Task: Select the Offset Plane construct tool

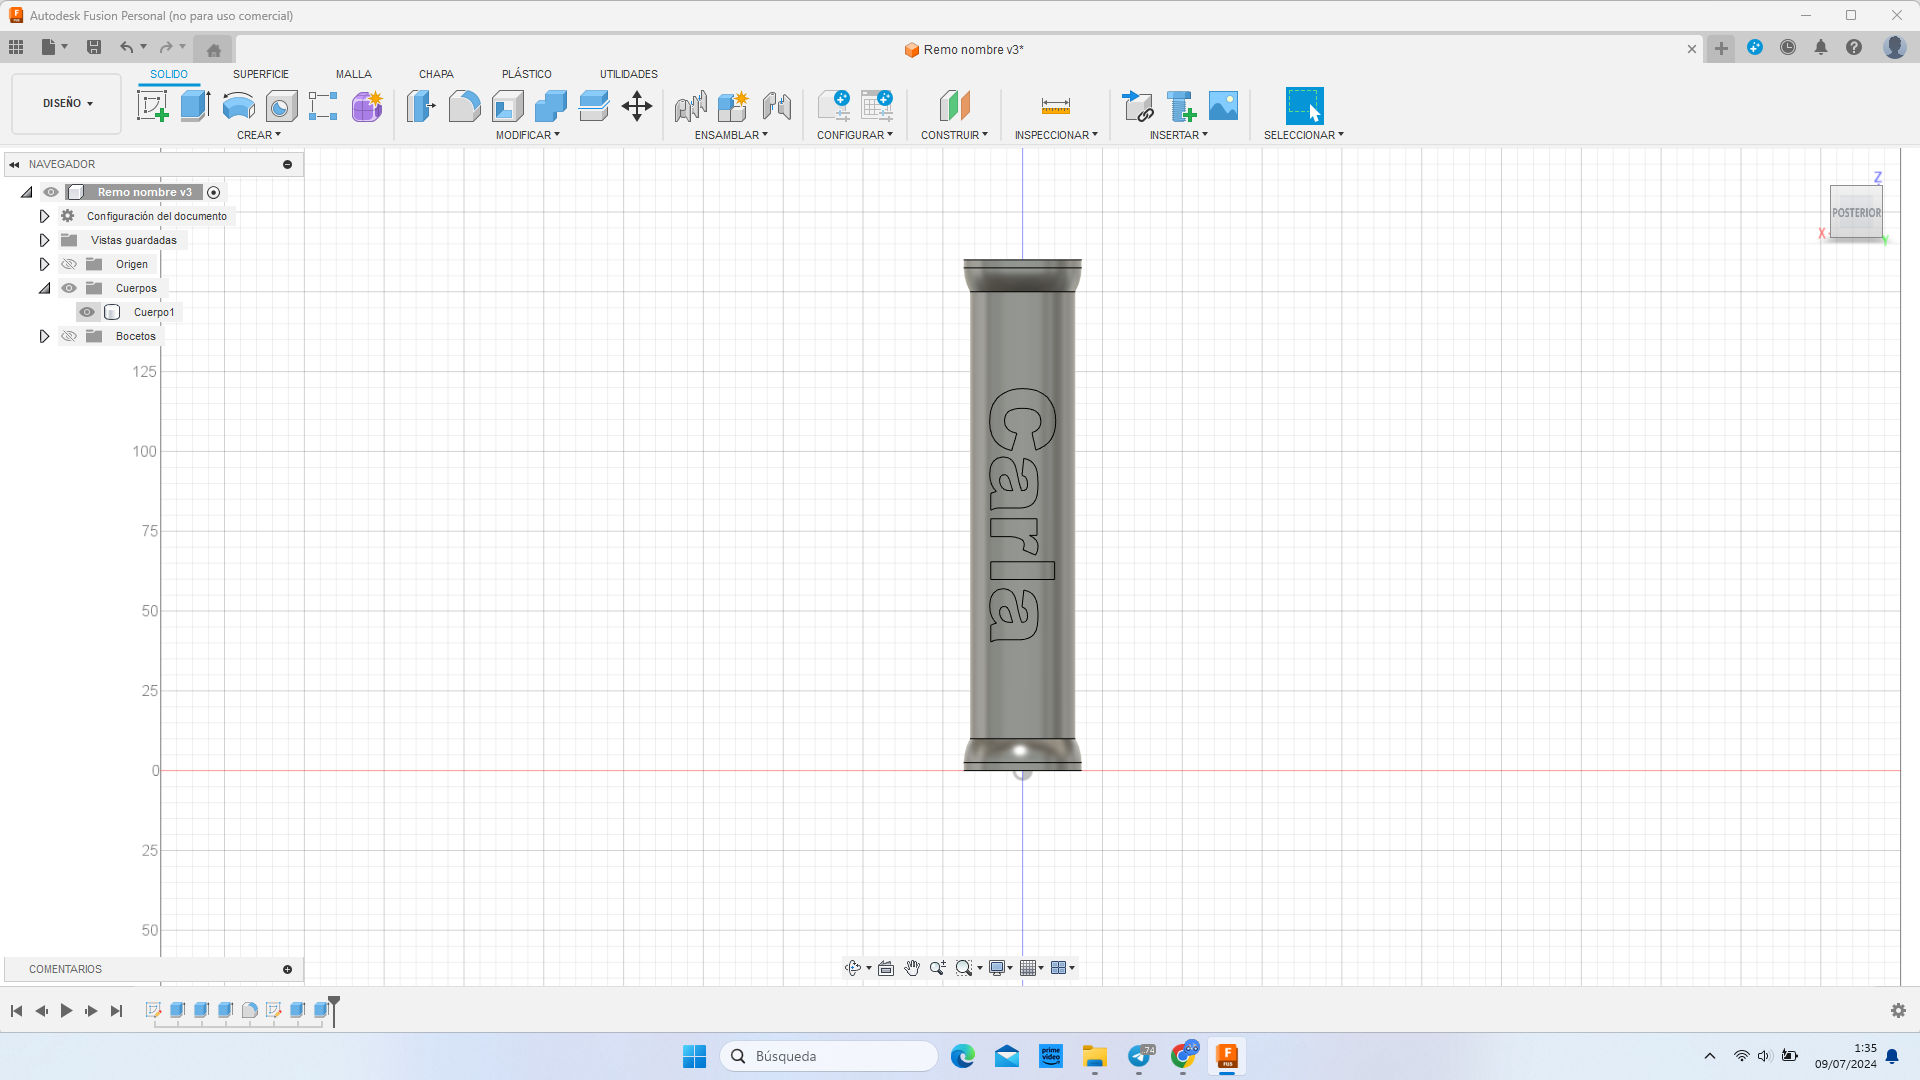Action: [x=955, y=106]
